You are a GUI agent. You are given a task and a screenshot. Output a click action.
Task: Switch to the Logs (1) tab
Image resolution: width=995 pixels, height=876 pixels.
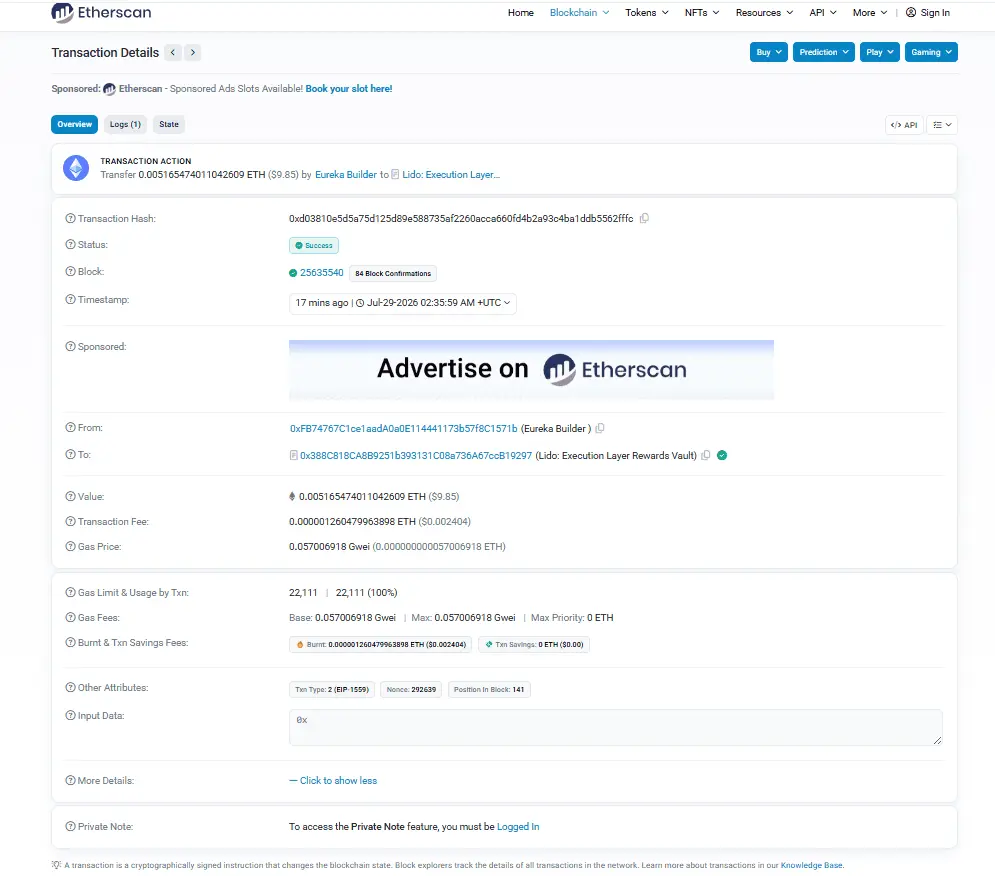coord(125,124)
